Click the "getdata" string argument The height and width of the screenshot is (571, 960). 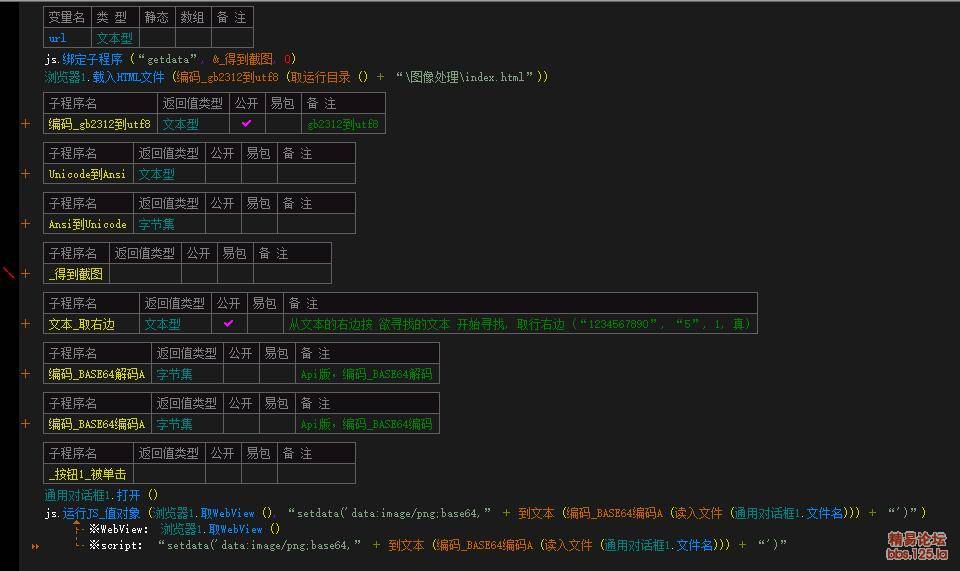[168, 59]
